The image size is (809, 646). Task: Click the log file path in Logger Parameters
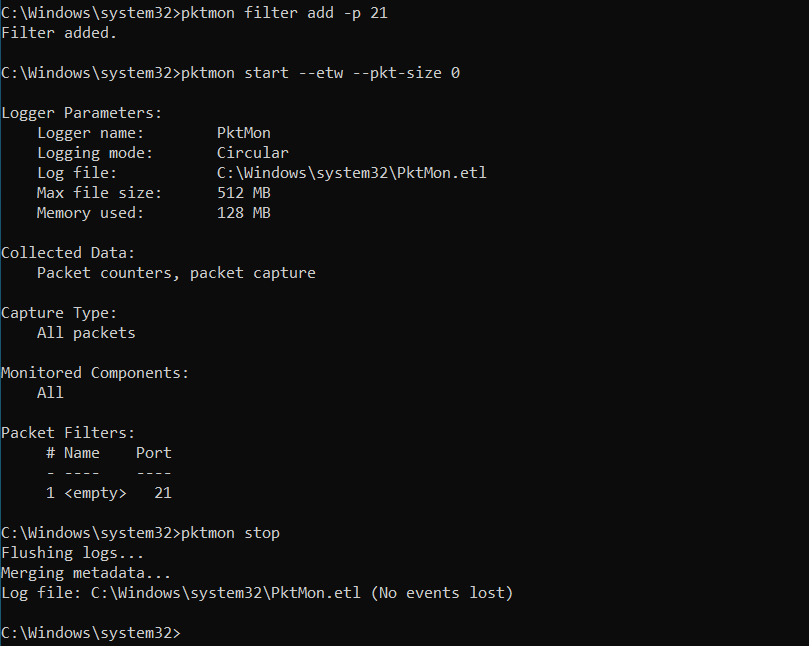[x=351, y=173]
